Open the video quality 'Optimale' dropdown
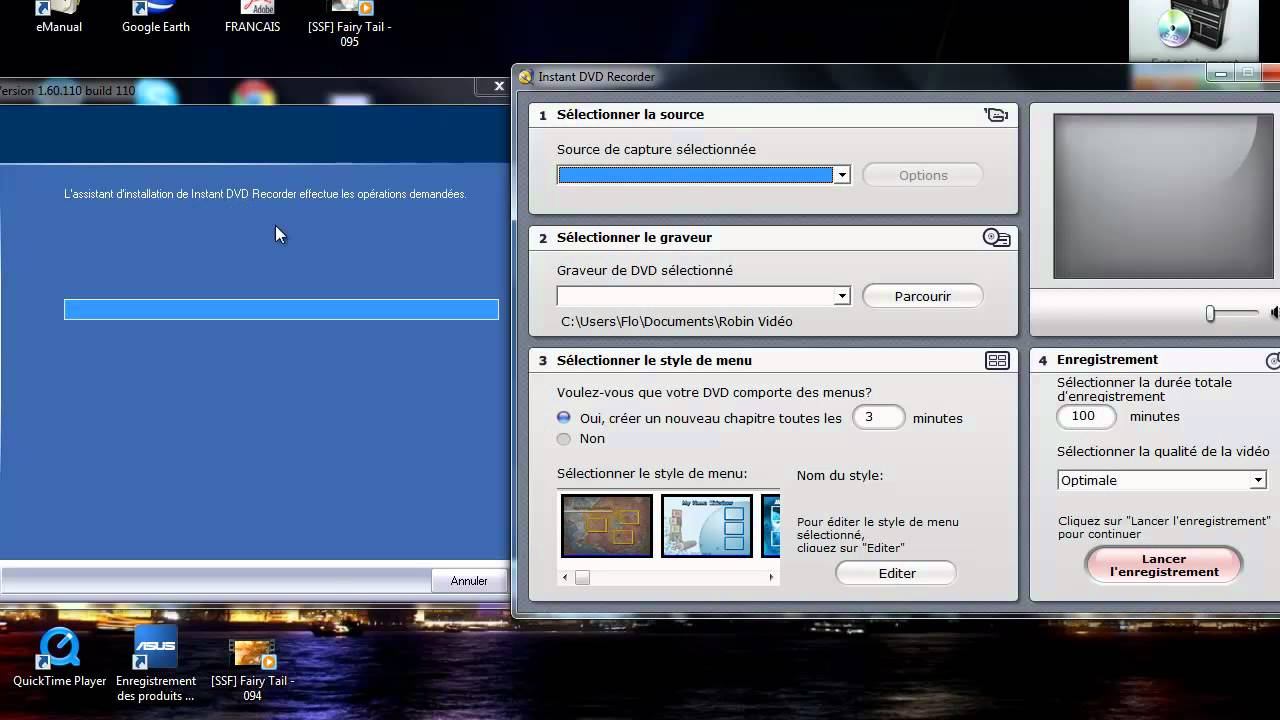 click(x=1258, y=480)
